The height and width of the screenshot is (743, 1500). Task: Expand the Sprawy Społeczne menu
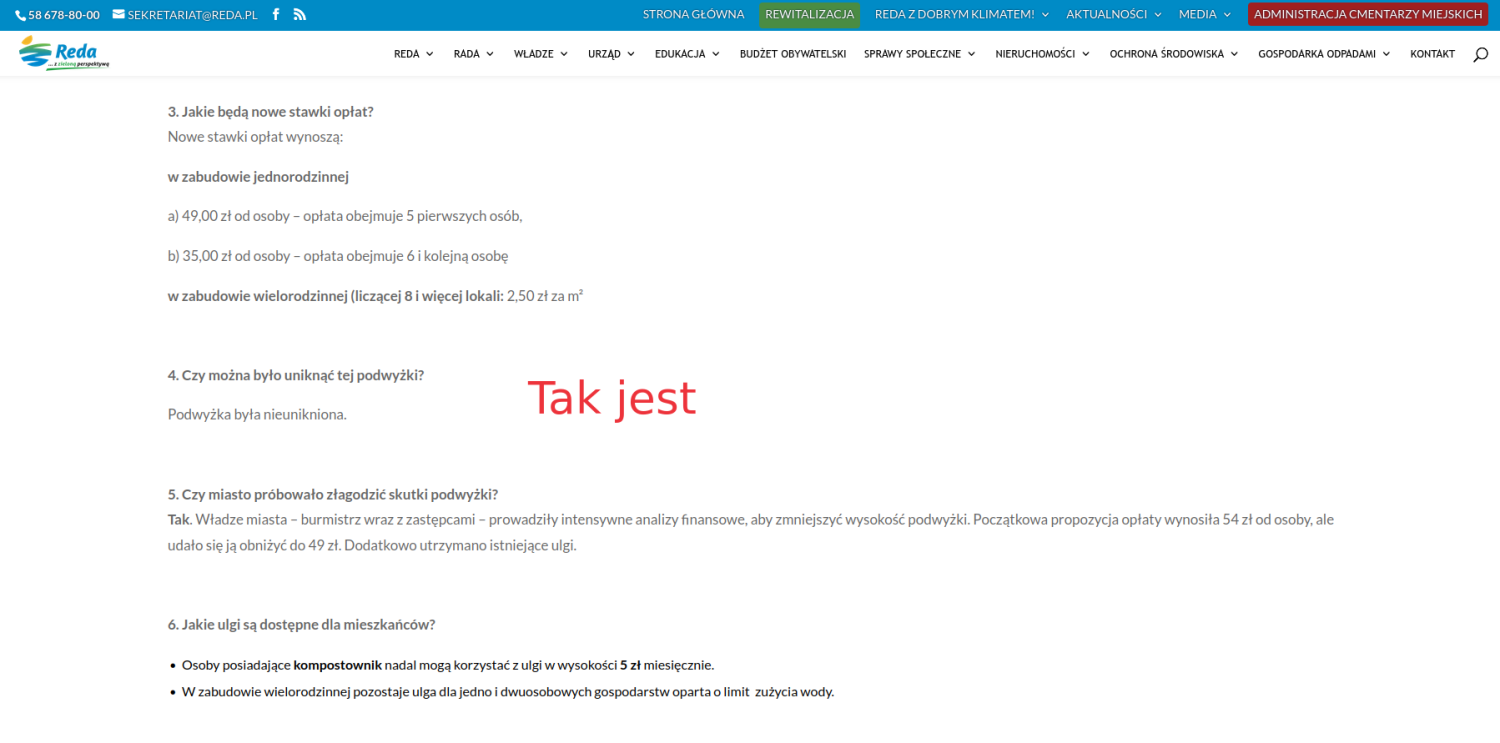[x=919, y=54]
